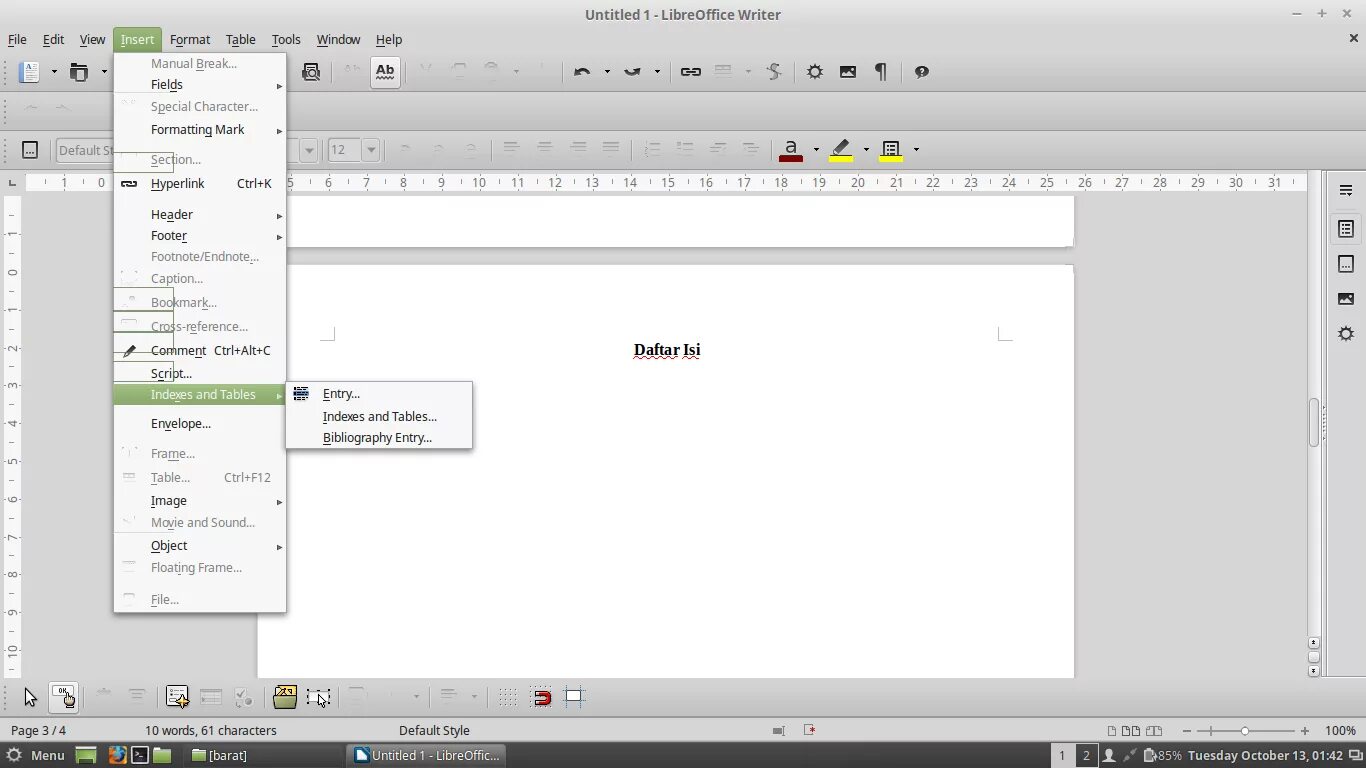This screenshot has width=1366, height=768.
Task: Toggle Snap to Grid magnet icon
Action: [543, 697]
